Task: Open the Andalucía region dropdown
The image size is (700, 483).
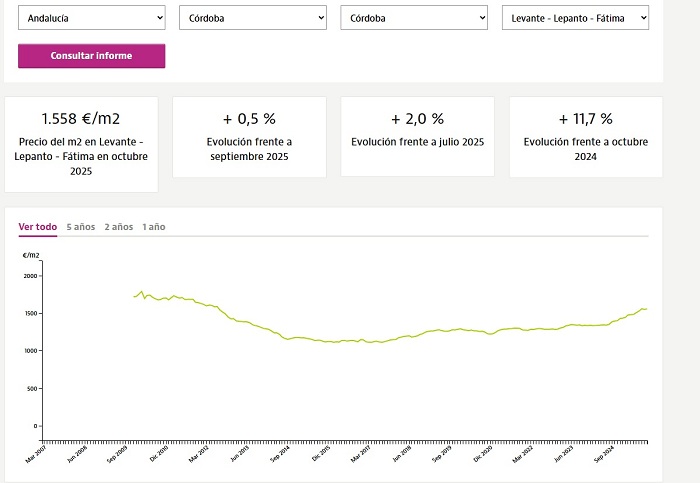Action: (91, 18)
